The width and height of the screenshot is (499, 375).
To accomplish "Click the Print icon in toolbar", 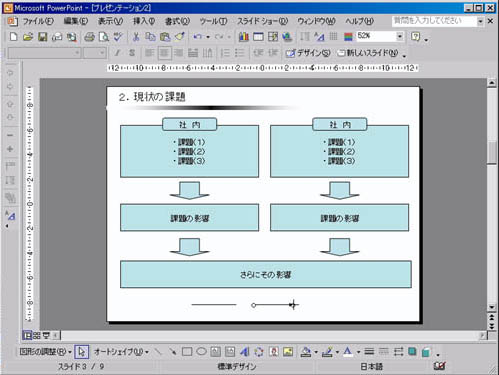I will pos(89,37).
